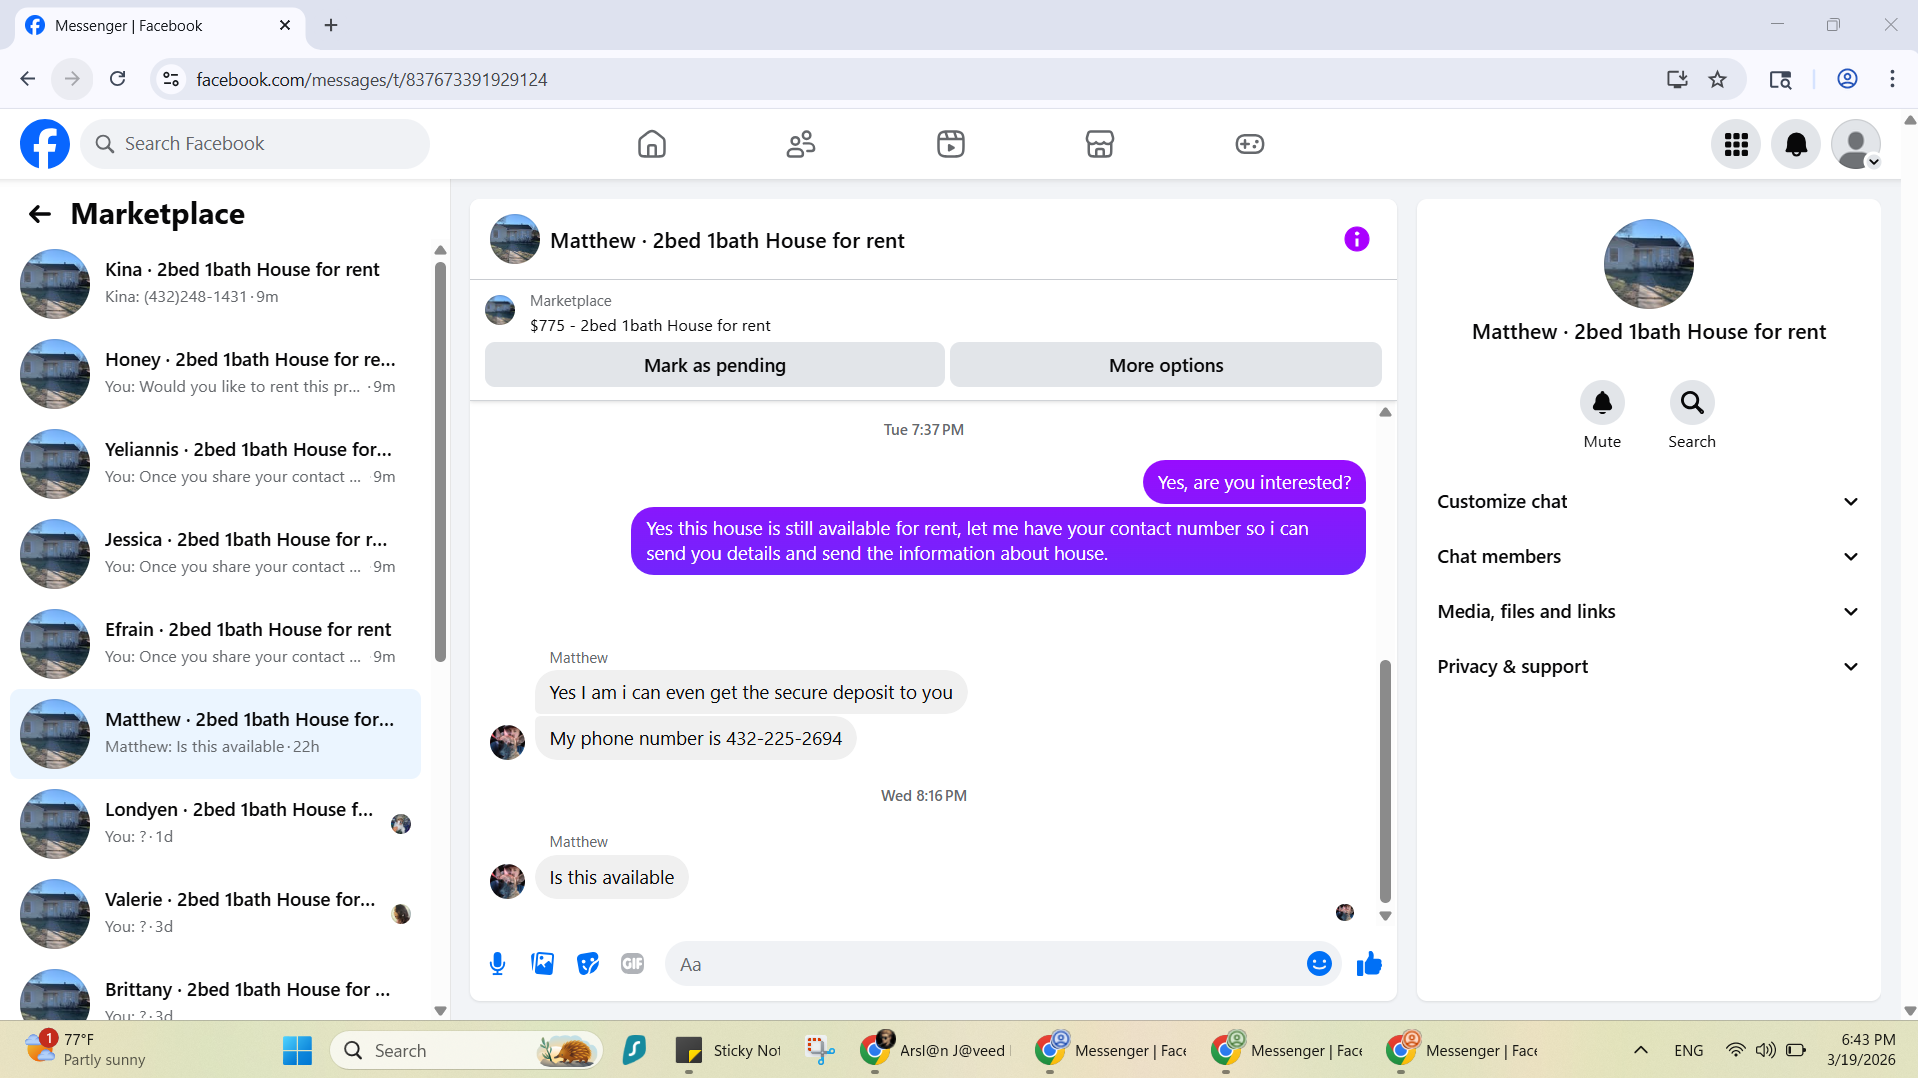The image size is (1918, 1078).
Task: Click Matthew's avatar beside phone number message
Action: tap(507, 742)
